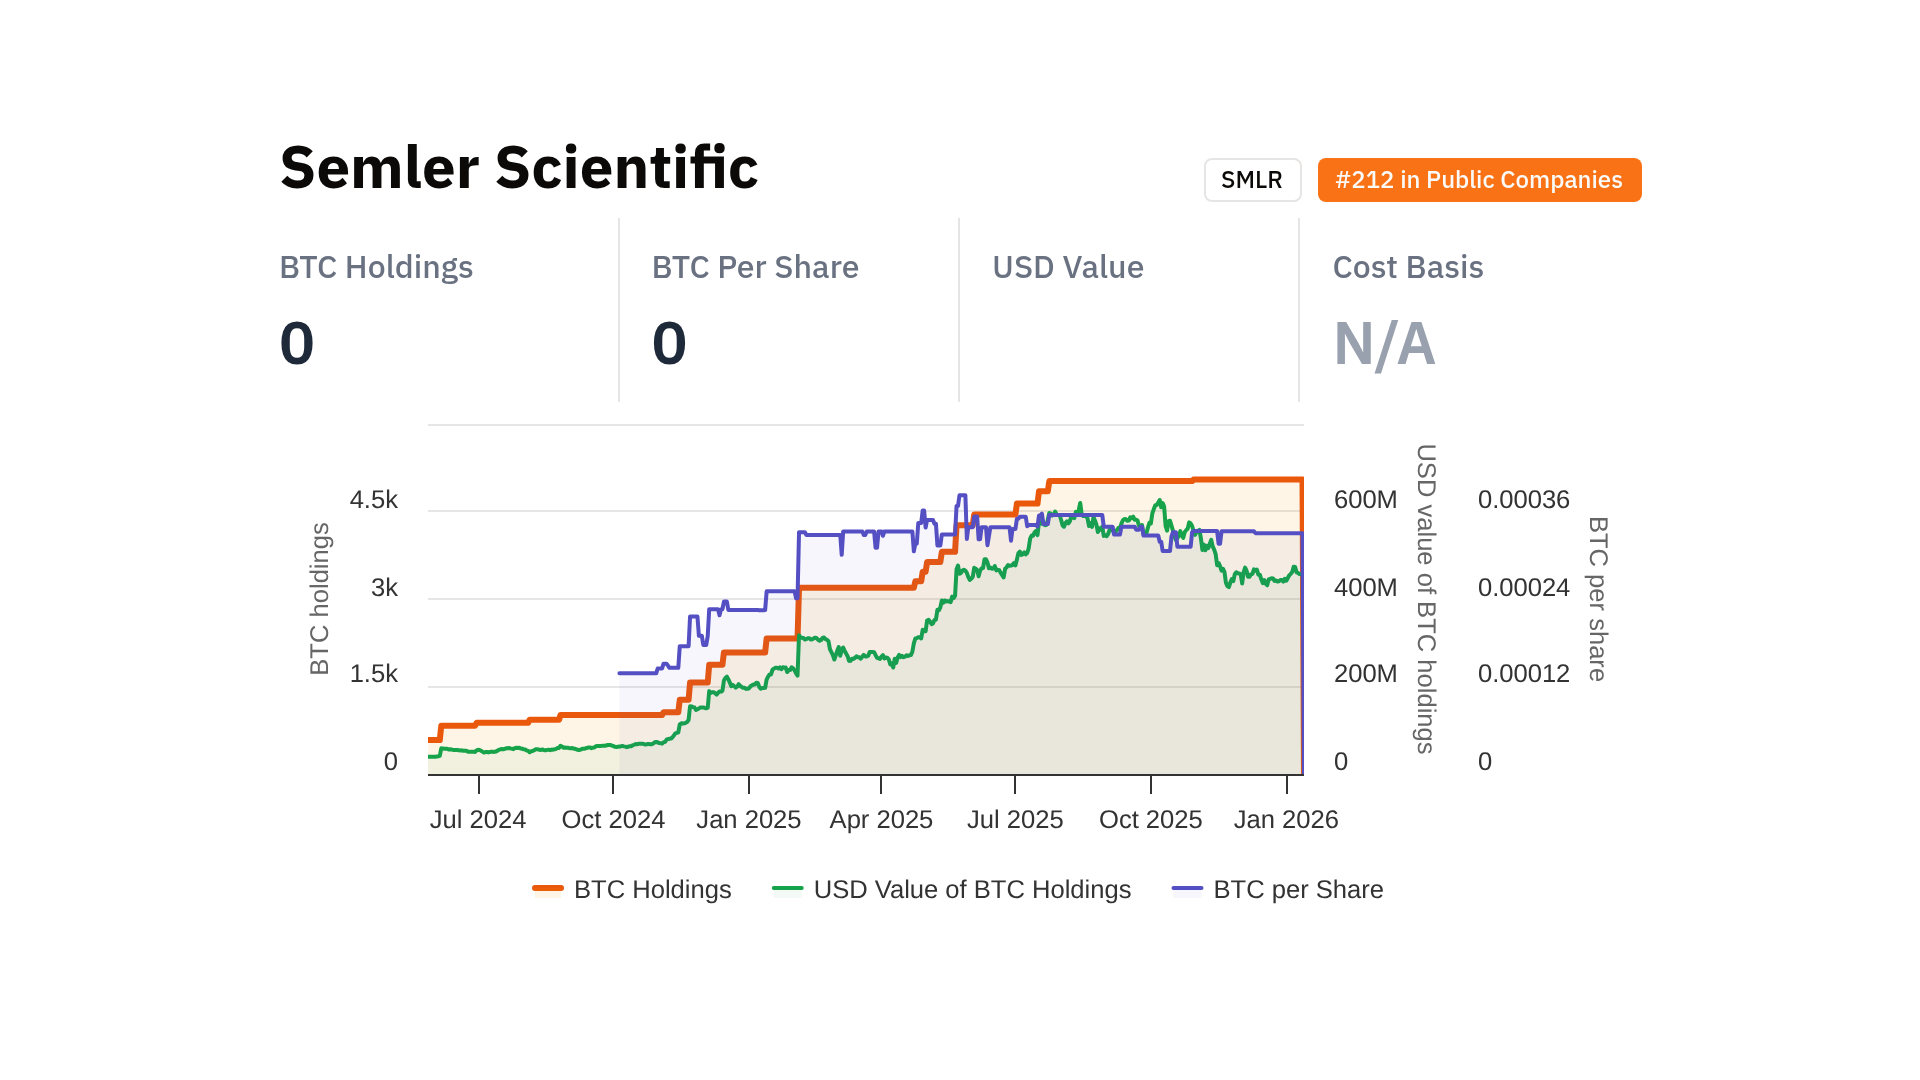
Task: Click the Cost Basis N/A value
Action: click(x=1384, y=344)
